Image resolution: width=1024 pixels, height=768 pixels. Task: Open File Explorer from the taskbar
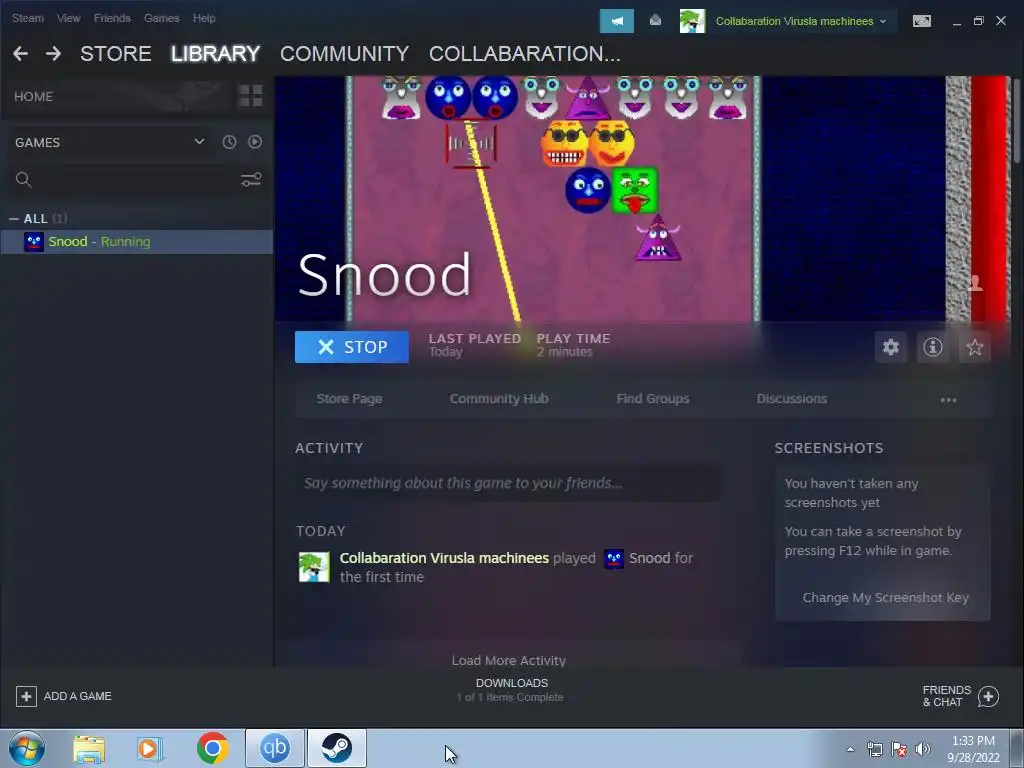[89, 748]
